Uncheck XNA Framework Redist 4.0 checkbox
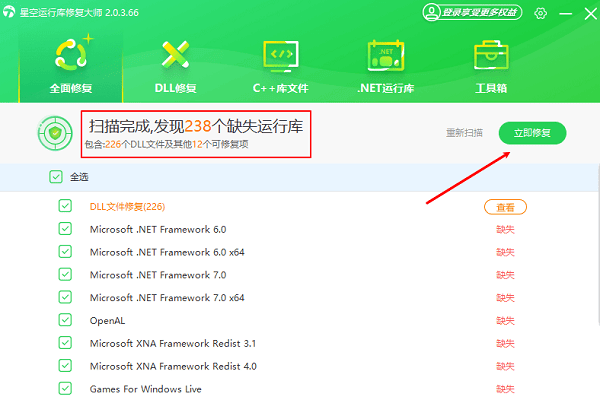The height and width of the screenshot is (400, 600). coord(65,366)
